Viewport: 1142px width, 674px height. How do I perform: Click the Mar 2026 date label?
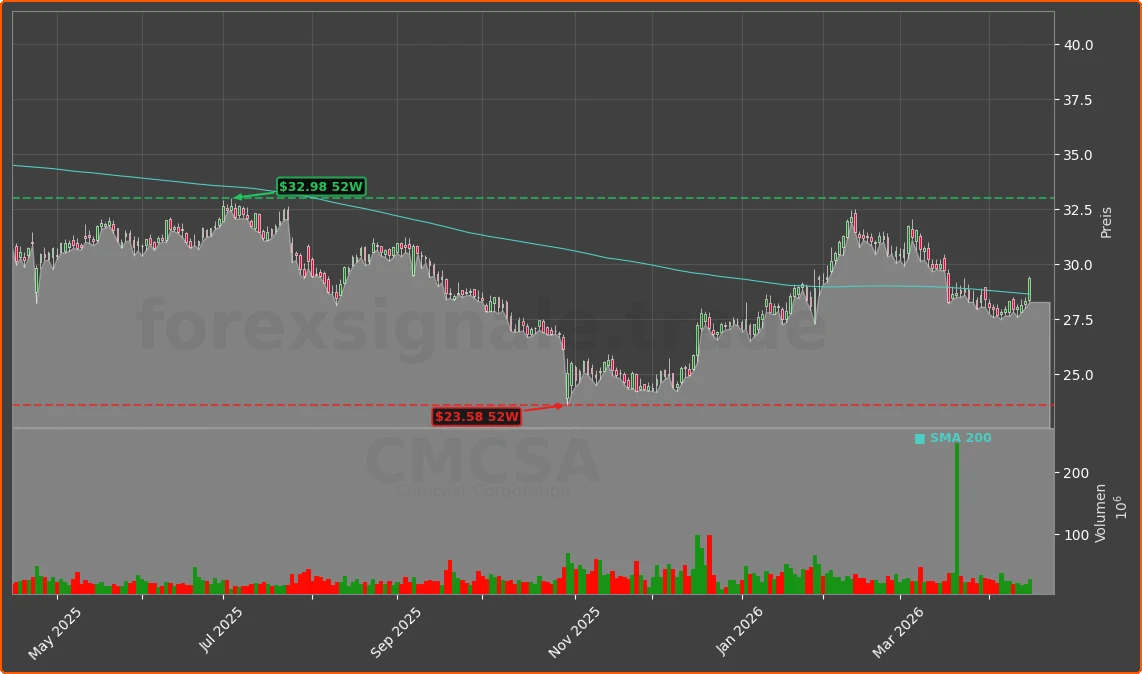(897, 632)
